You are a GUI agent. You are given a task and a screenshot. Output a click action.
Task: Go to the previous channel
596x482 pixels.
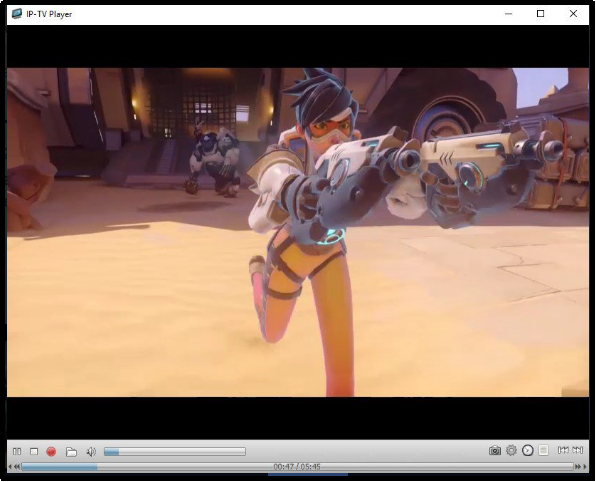tap(563, 450)
